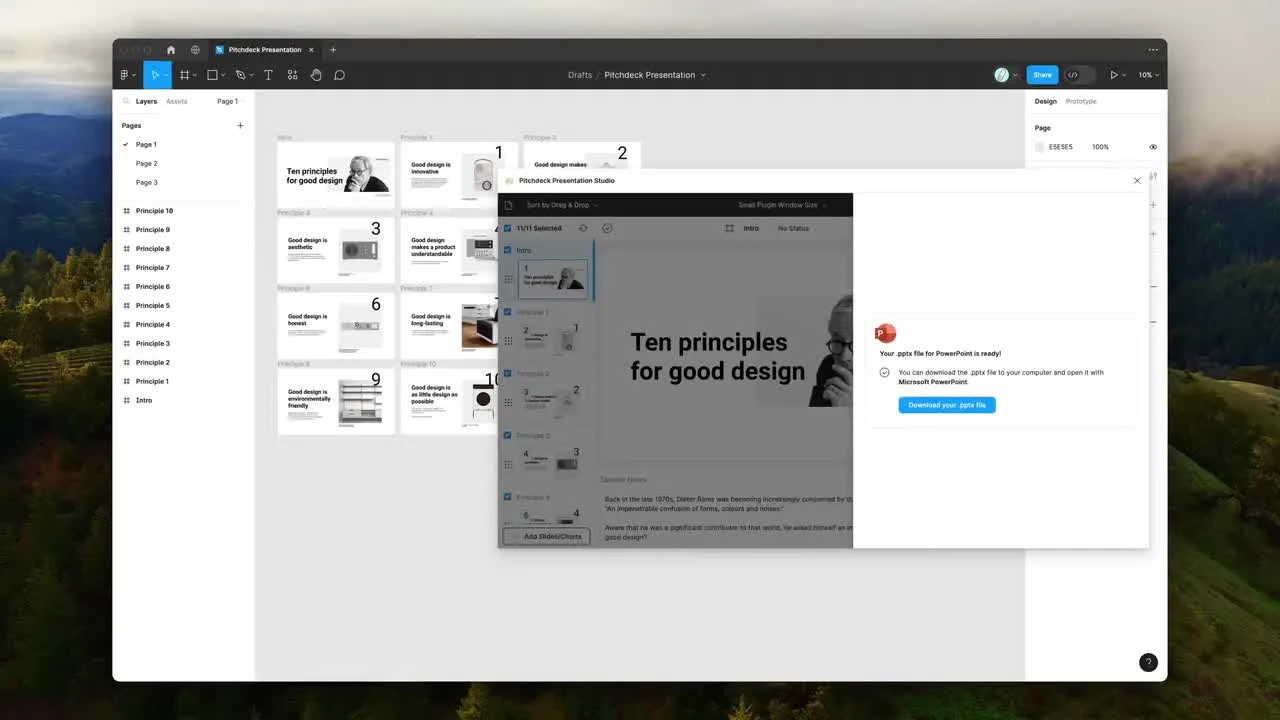Open Sort by Drag & Drop dropdown
Image resolution: width=1280 pixels, height=720 pixels.
point(562,205)
